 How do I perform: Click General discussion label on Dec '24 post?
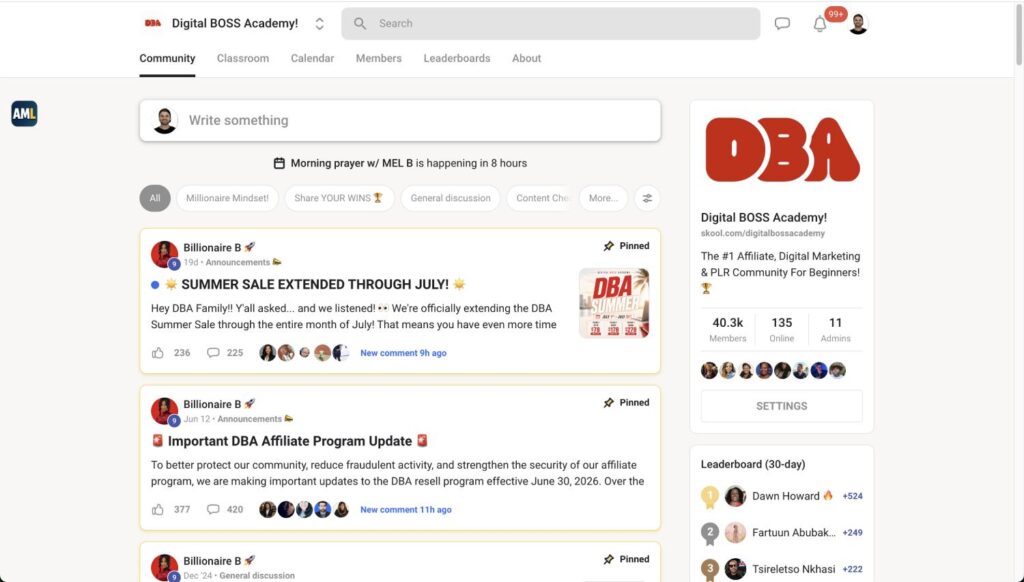(x=257, y=575)
